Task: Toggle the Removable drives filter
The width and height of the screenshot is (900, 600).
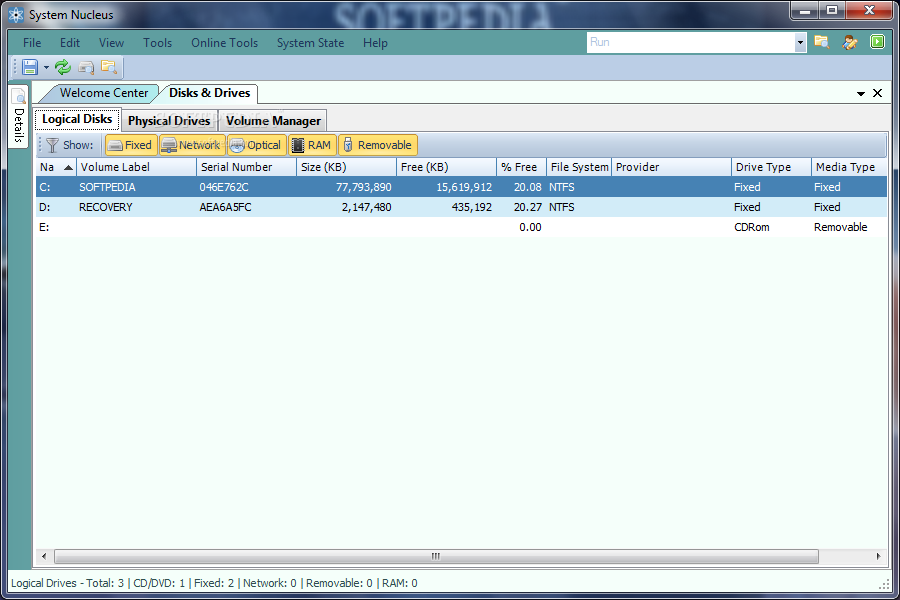Action: coord(378,145)
